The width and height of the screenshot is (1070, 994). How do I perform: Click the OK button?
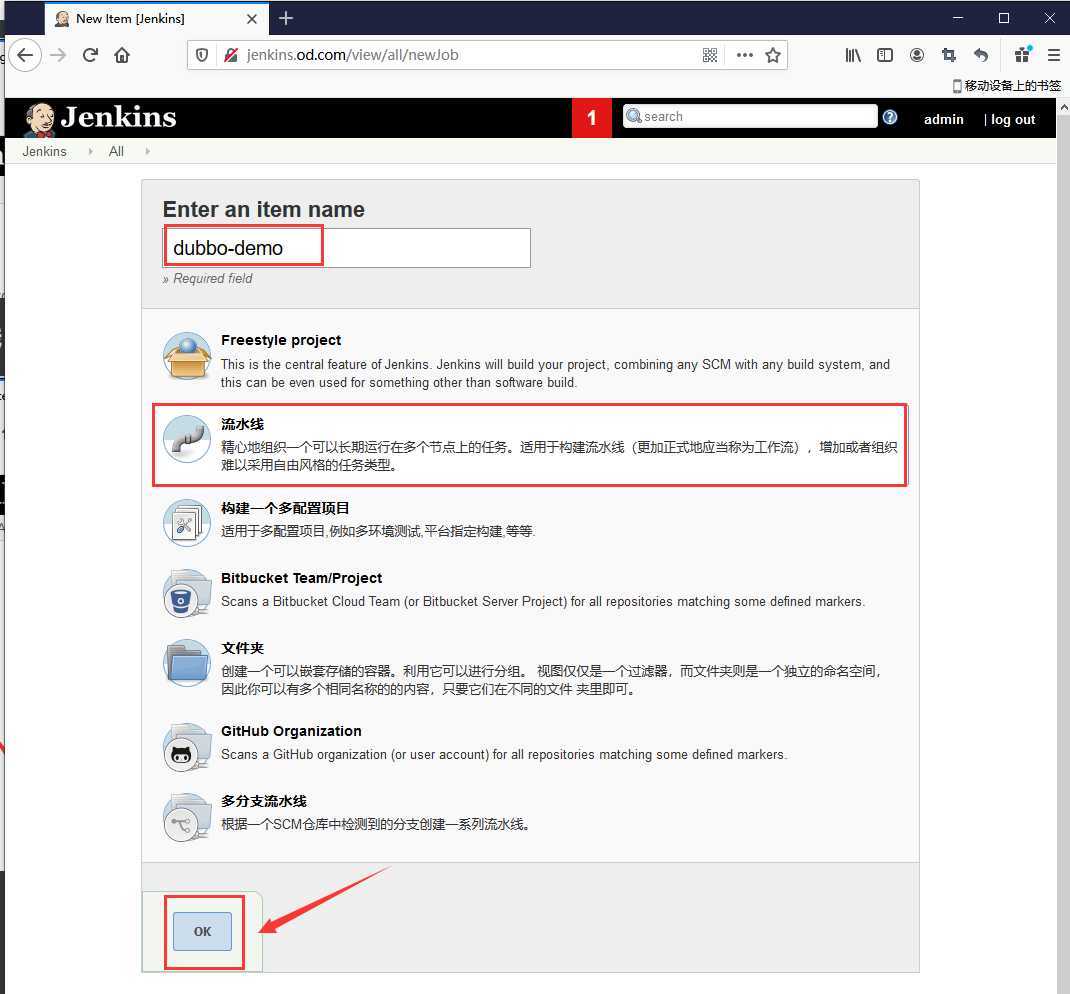point(203,931)
